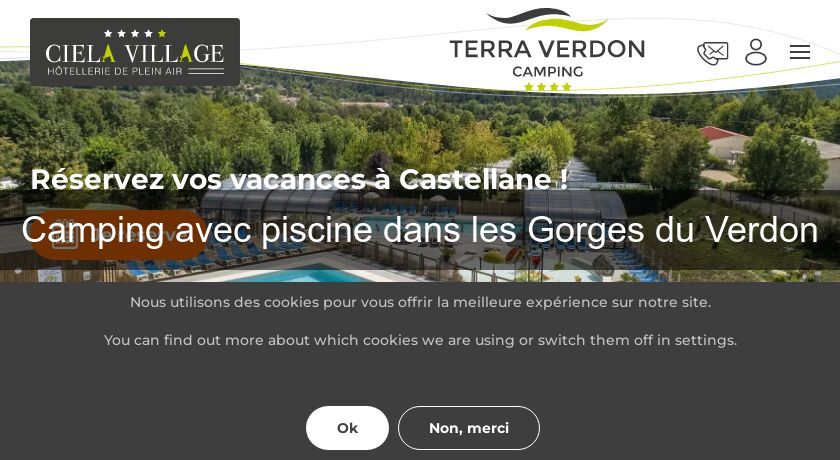Click the Réservez vos vacances à Castellane heading

click(x=299, y=179)
